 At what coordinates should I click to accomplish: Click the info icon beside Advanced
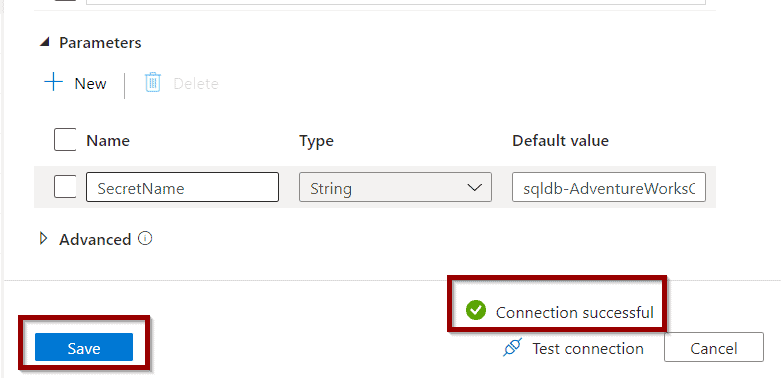coord(145,239)
